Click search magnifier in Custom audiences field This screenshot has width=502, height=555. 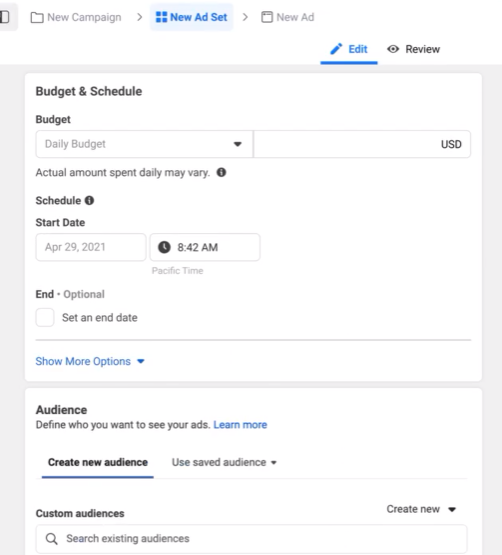(52, 539)
